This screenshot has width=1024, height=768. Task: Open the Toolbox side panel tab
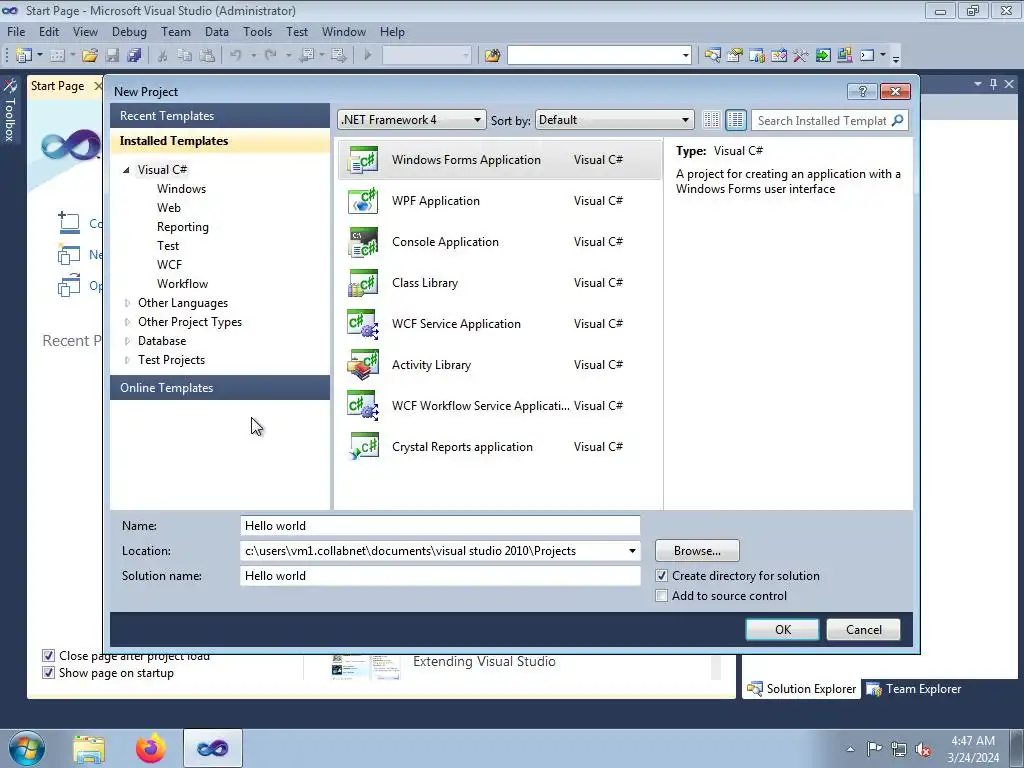(10, 112)
